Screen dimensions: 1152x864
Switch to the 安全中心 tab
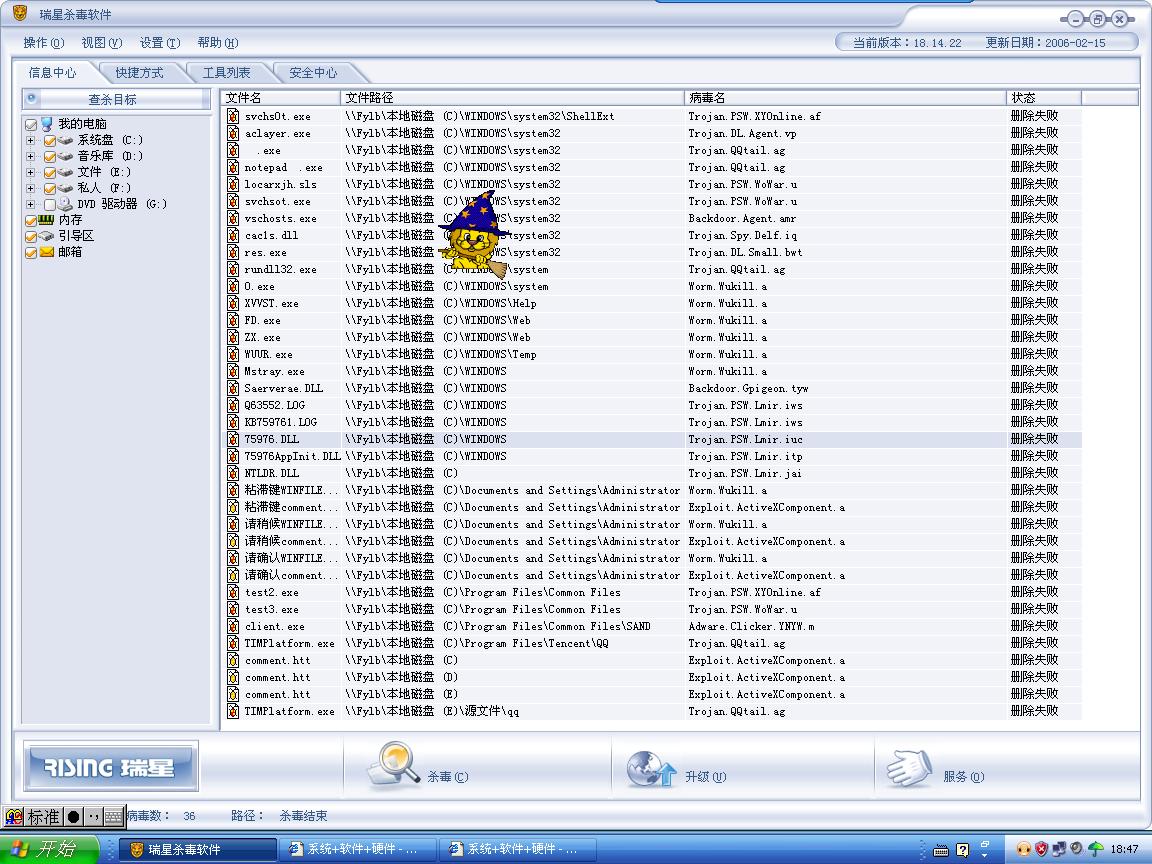[x=313, y=73]
